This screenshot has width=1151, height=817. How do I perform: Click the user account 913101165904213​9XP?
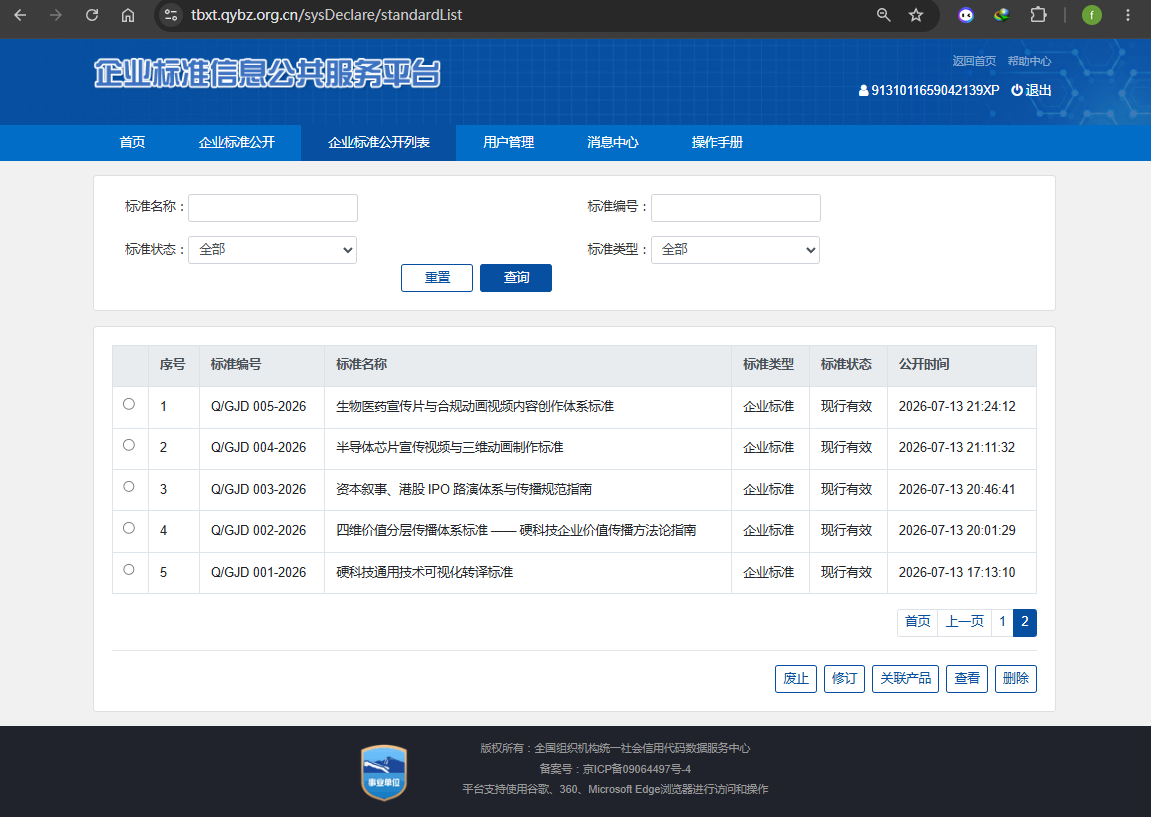[929, 90]
